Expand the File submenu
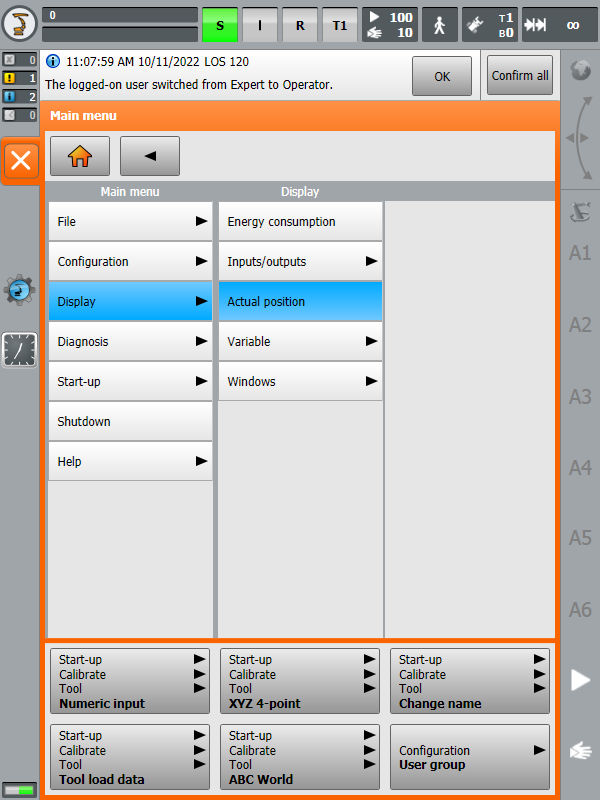 (x=130, y=222)
